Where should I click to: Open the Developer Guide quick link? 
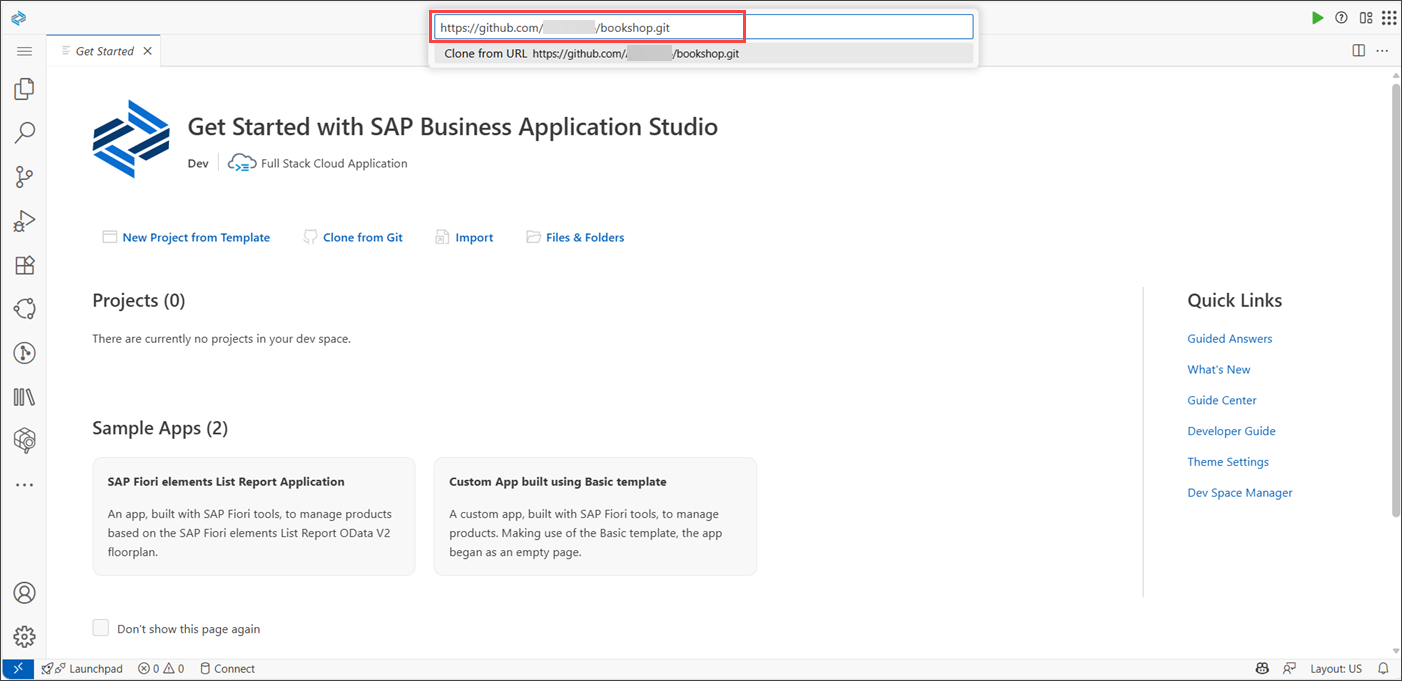click(1231, 431)
